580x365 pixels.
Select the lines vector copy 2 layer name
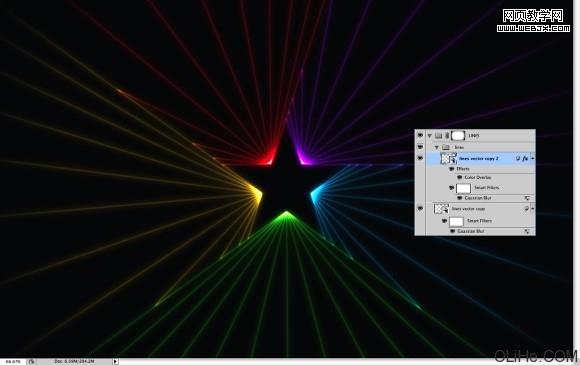point(478,159)
